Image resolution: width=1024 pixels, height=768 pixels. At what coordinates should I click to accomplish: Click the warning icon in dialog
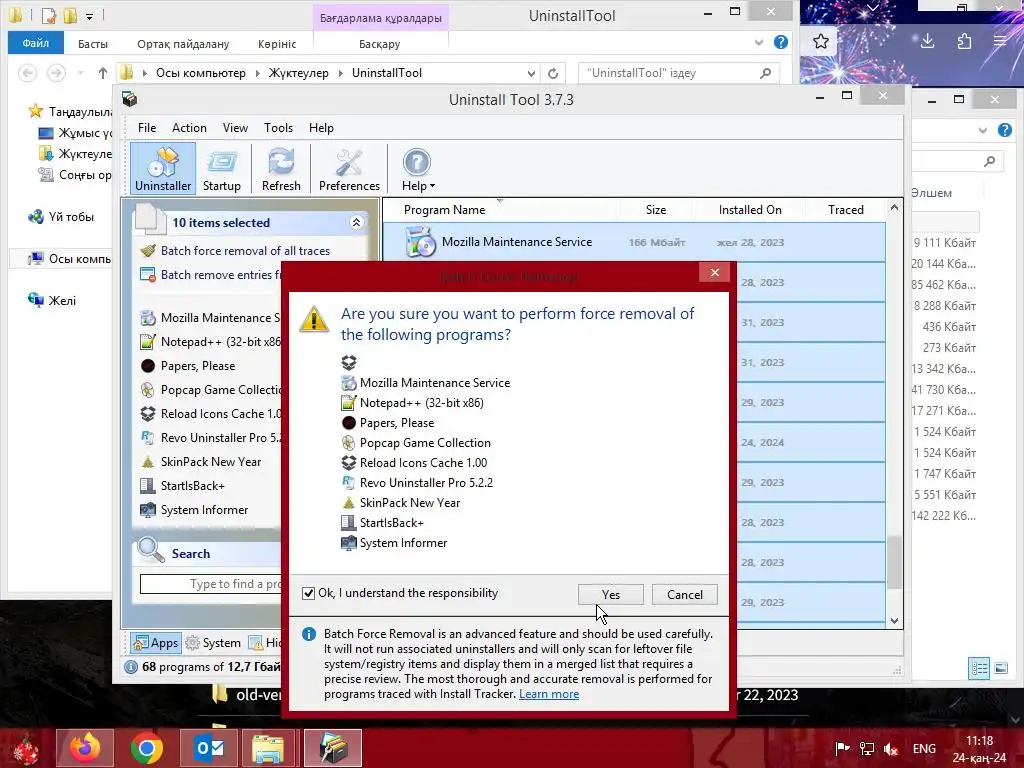[313, 319]
